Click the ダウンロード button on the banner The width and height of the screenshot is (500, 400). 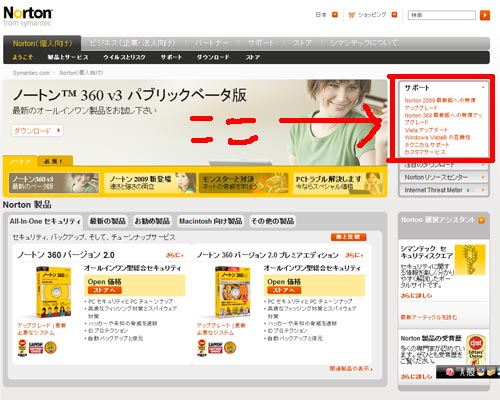pos(37,131)
